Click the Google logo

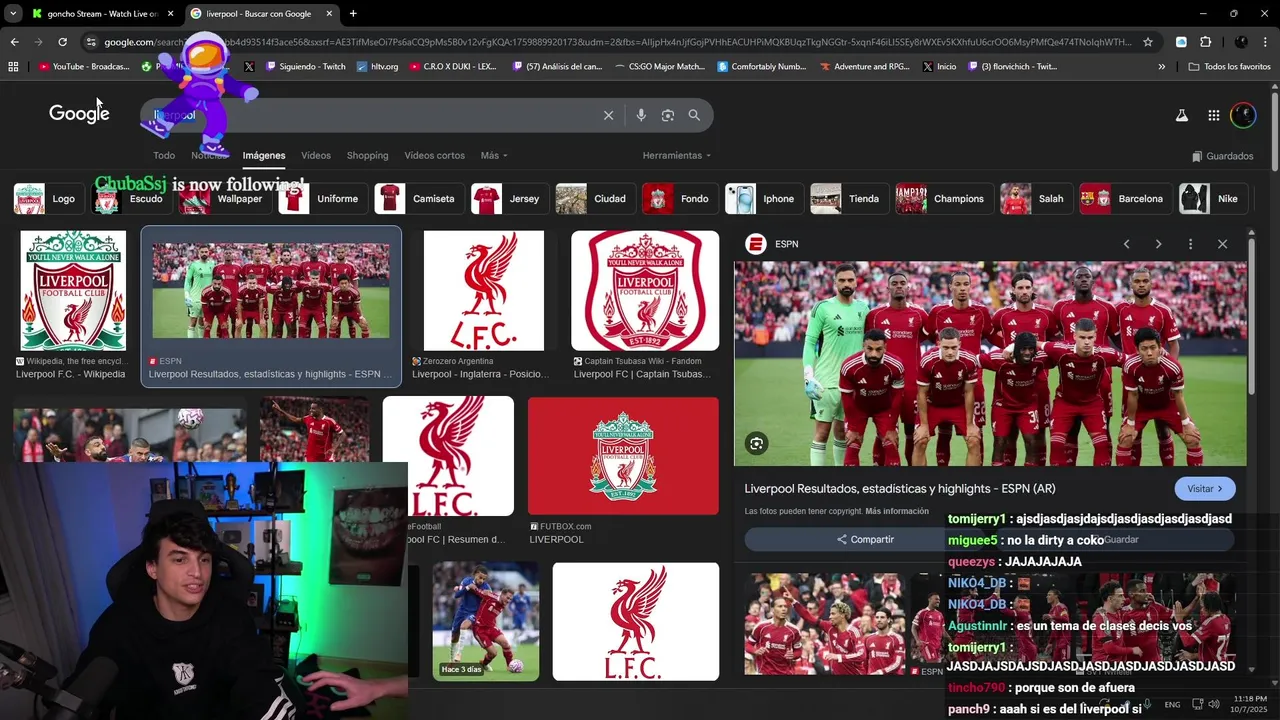pos(79,114)
